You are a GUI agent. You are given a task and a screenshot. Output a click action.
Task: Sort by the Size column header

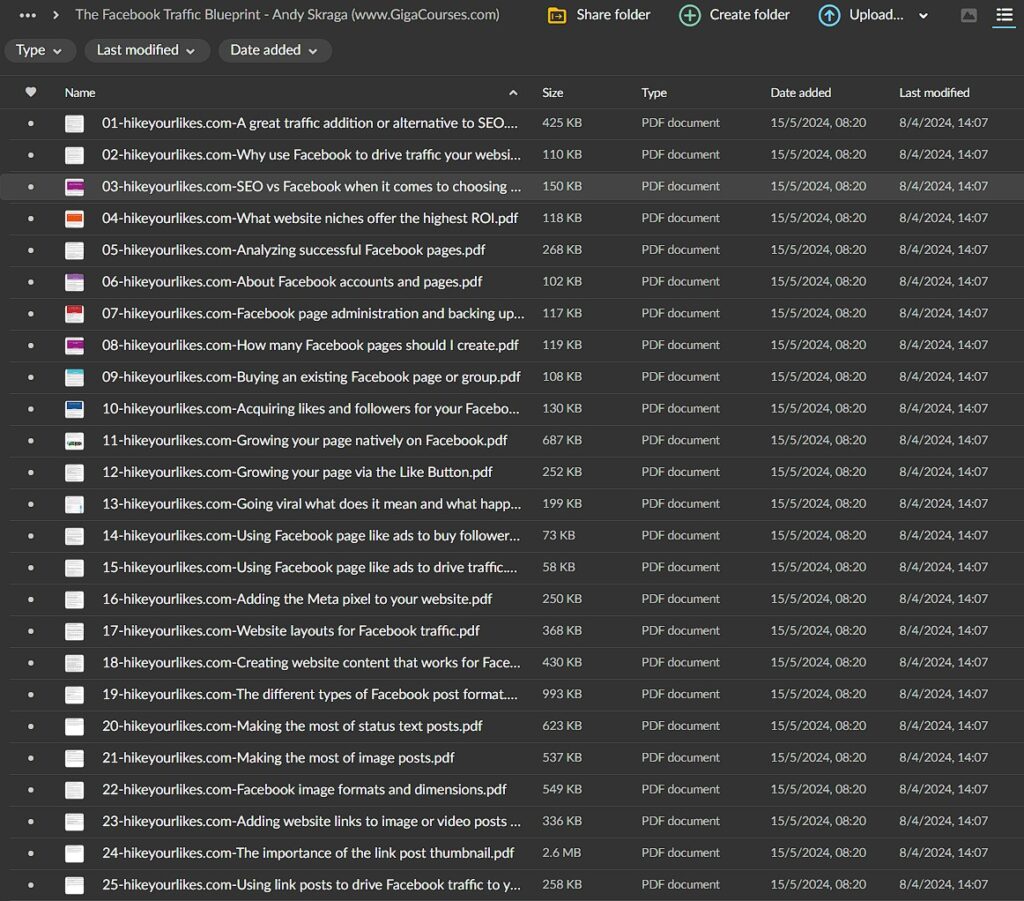pos(552,92)
